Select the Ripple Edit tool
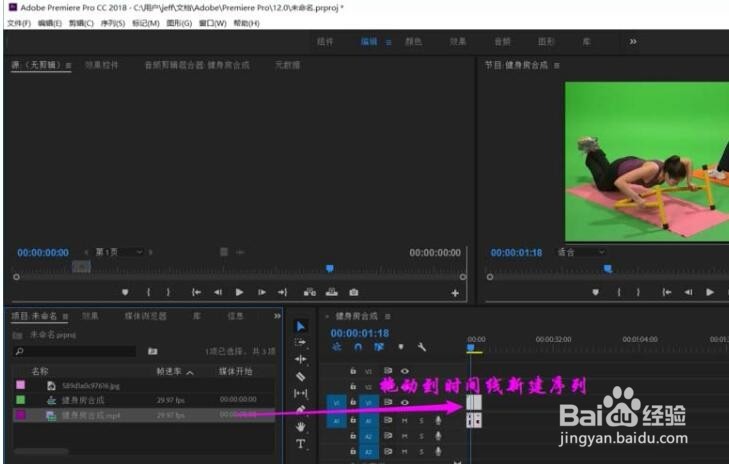 [300, 359]
